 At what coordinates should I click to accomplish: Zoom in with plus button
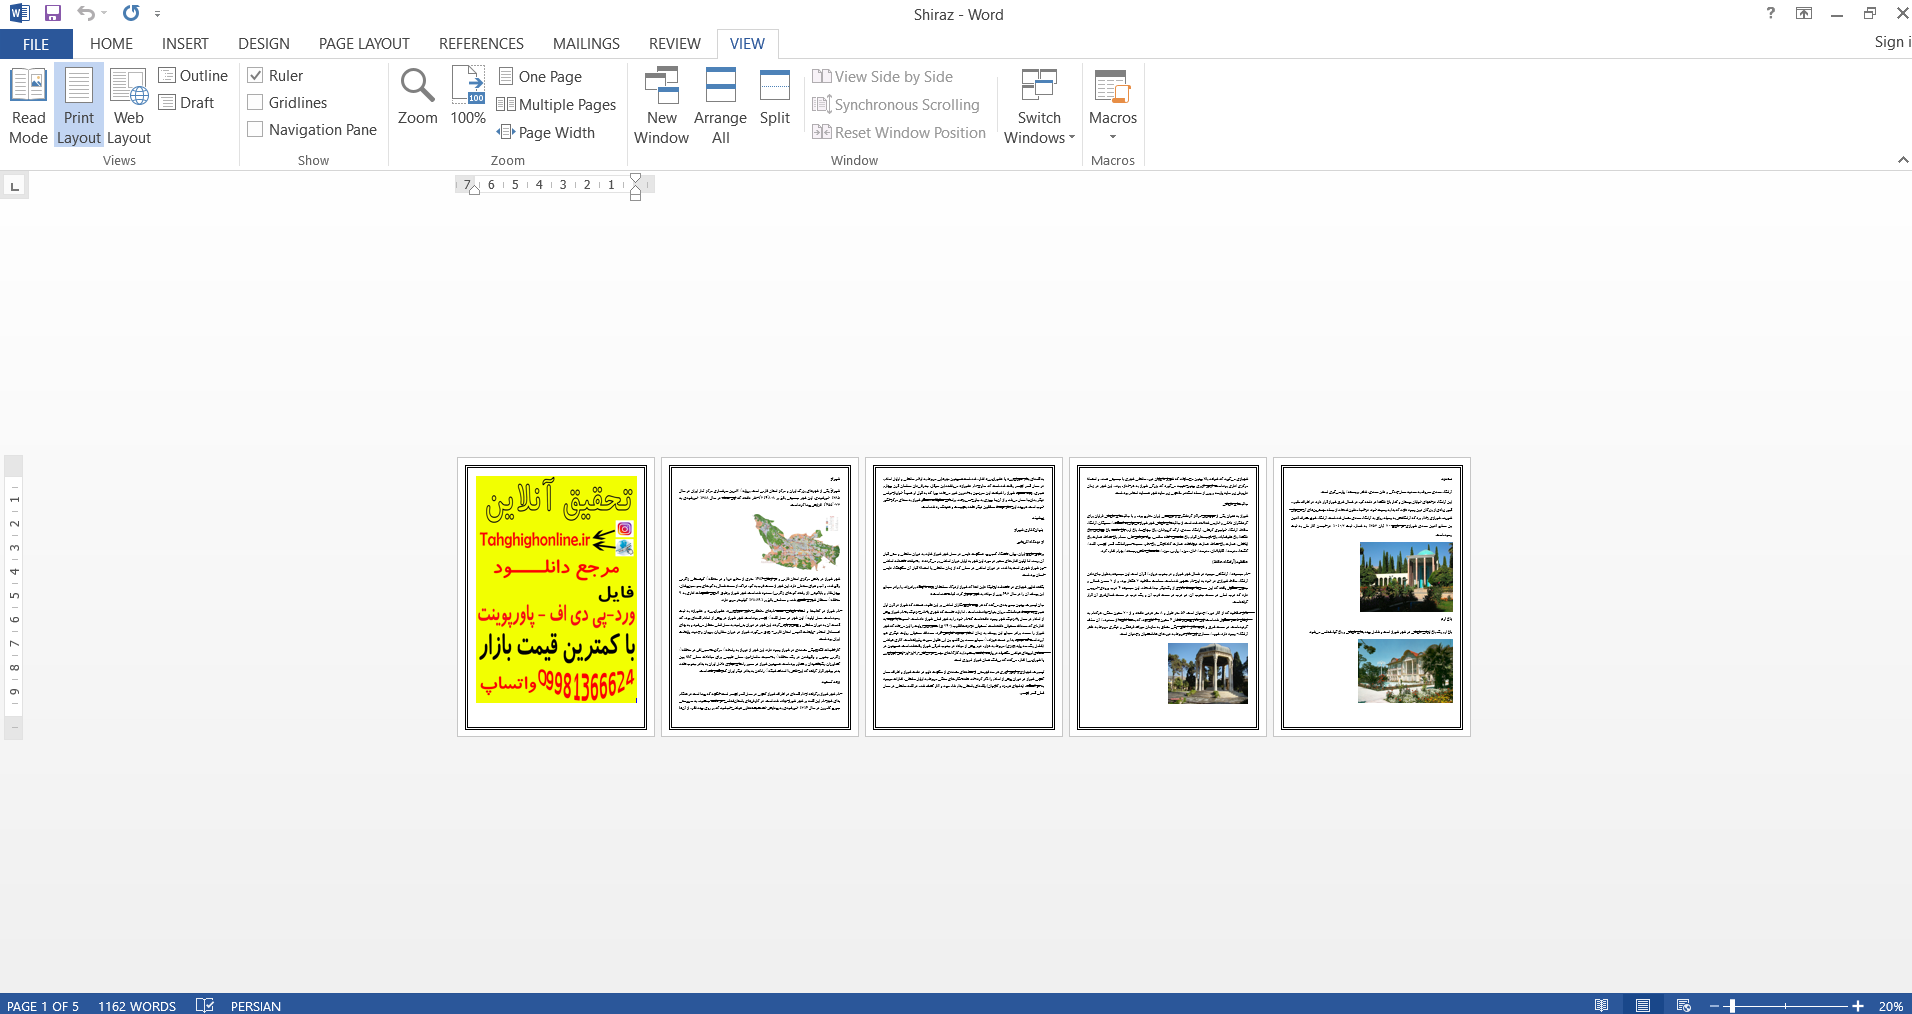pos(1858,1006)
